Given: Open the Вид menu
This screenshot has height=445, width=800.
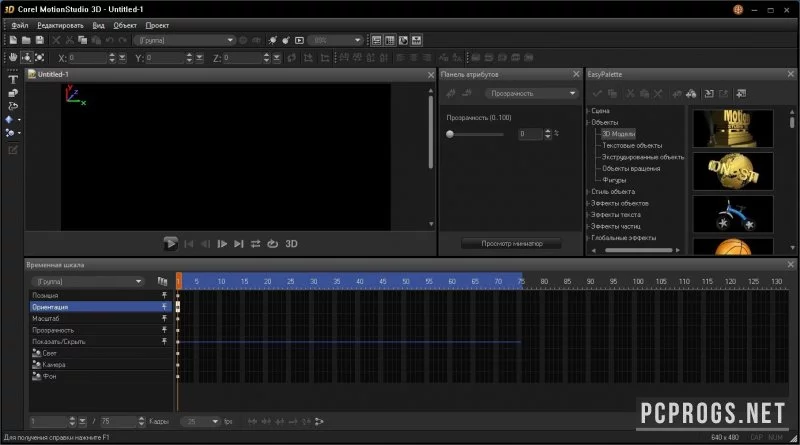Looking at the screenshot, I should (98, 25).
